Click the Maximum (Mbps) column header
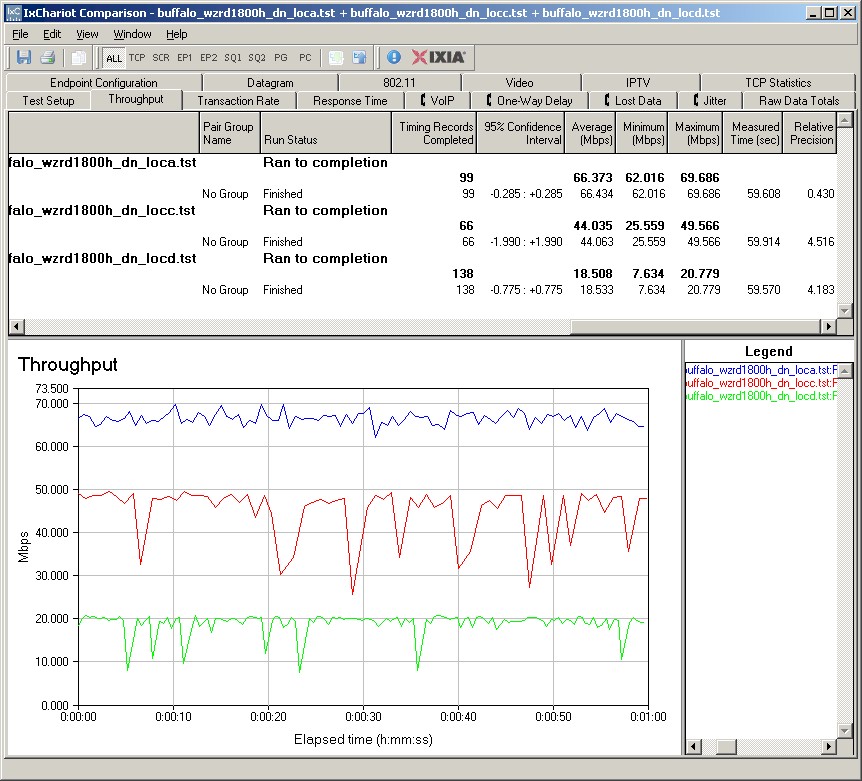Viewport: 862px width, 781px height. click(x=695, y=132)
